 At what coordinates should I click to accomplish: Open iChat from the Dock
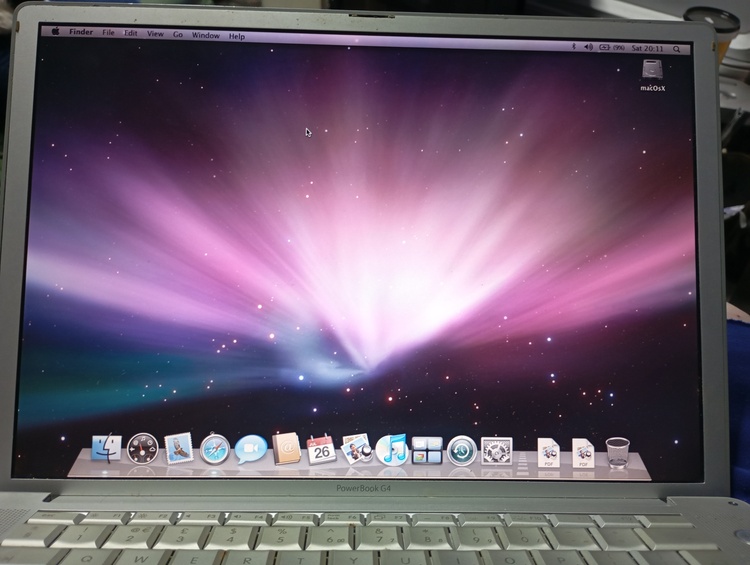[250, 449]
